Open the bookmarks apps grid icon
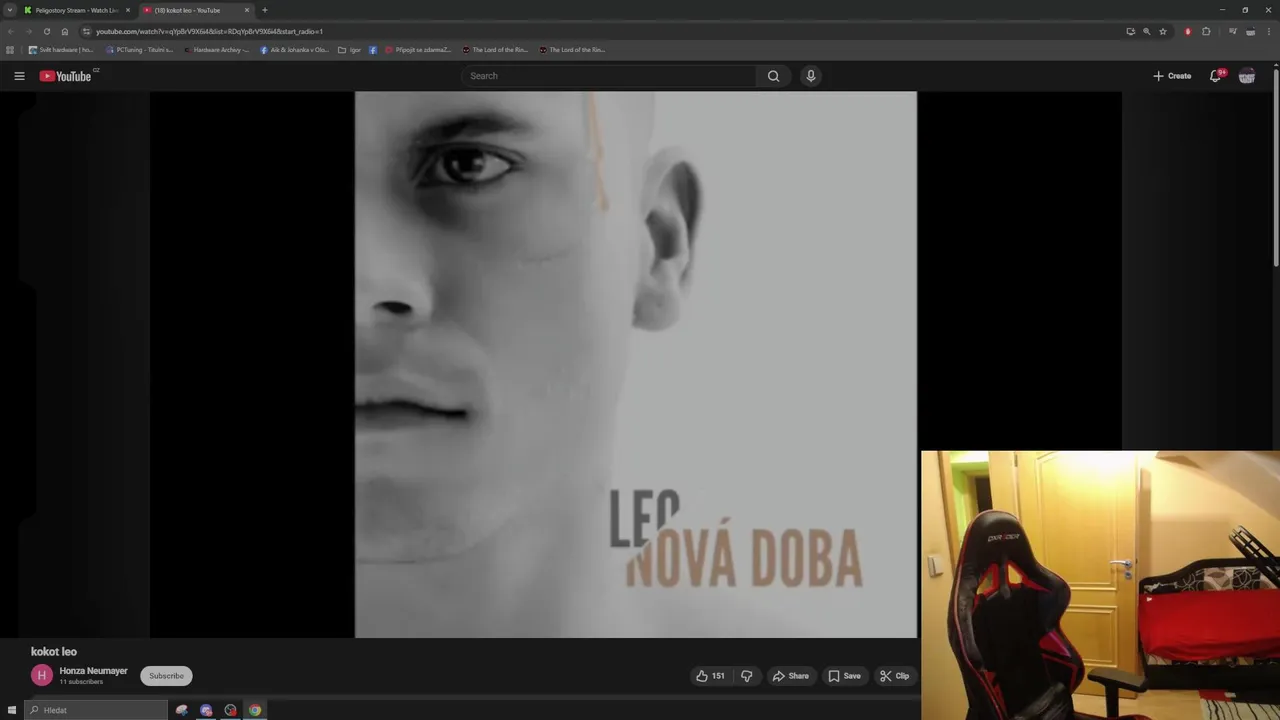This screenshot has height=720, width=1280. point(10,49)
